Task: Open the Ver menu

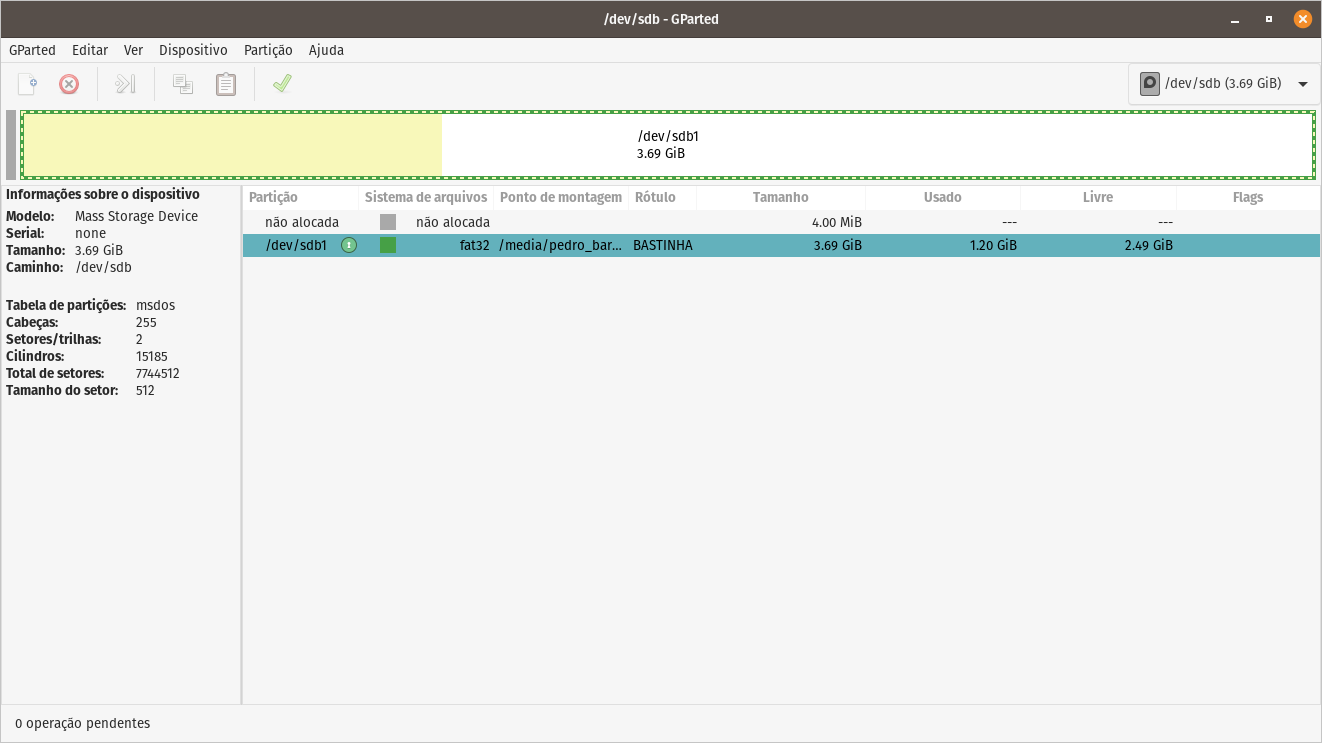Action: pyautogui.click(x=134, y=50)
